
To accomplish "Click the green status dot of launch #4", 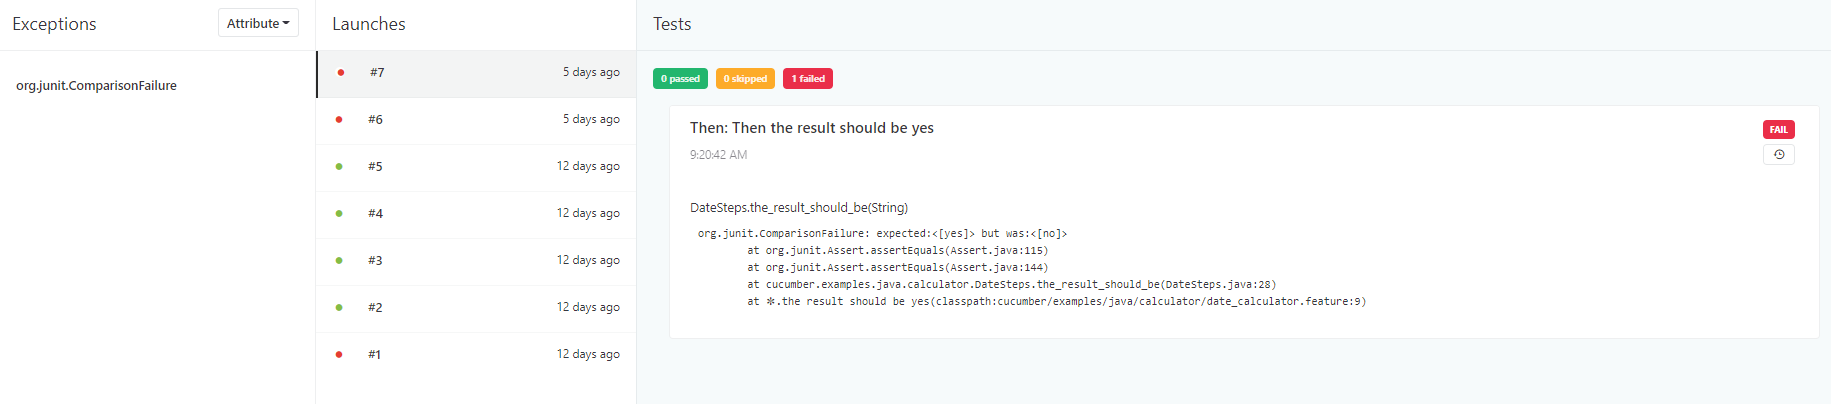I will 339,213.
